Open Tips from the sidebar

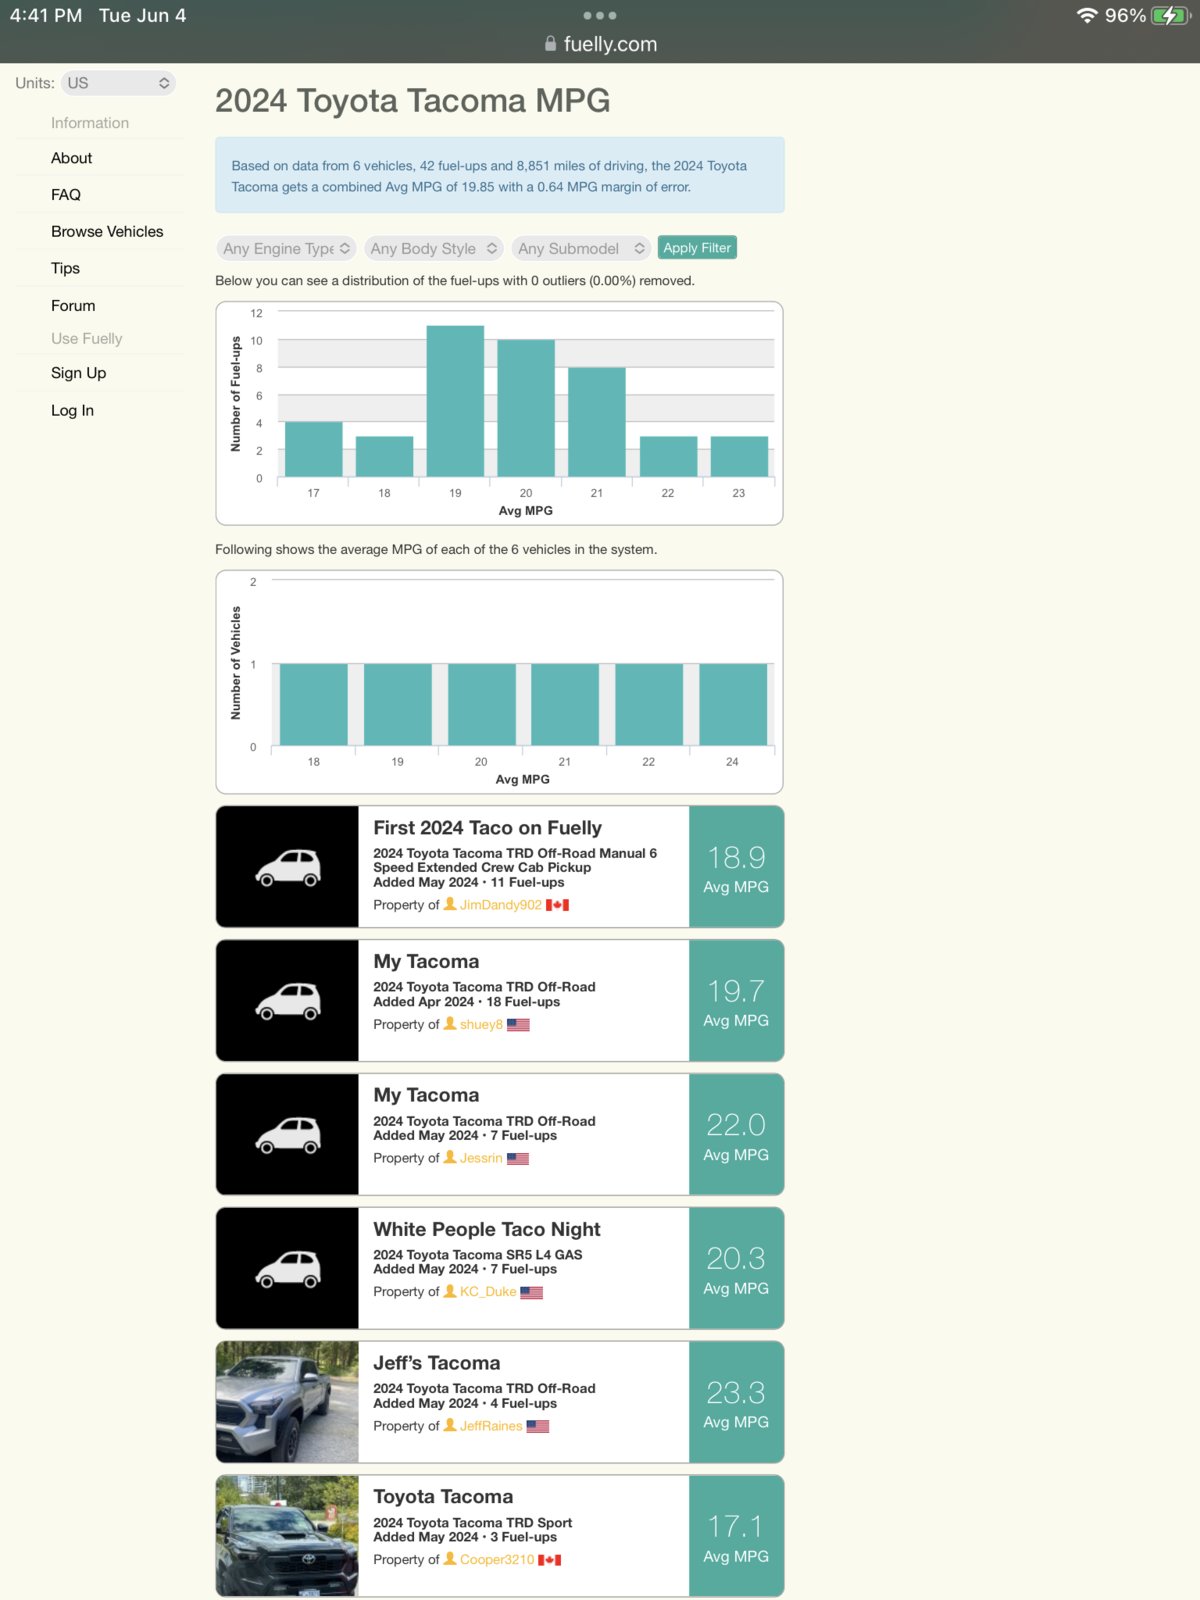tap(65, 268)
